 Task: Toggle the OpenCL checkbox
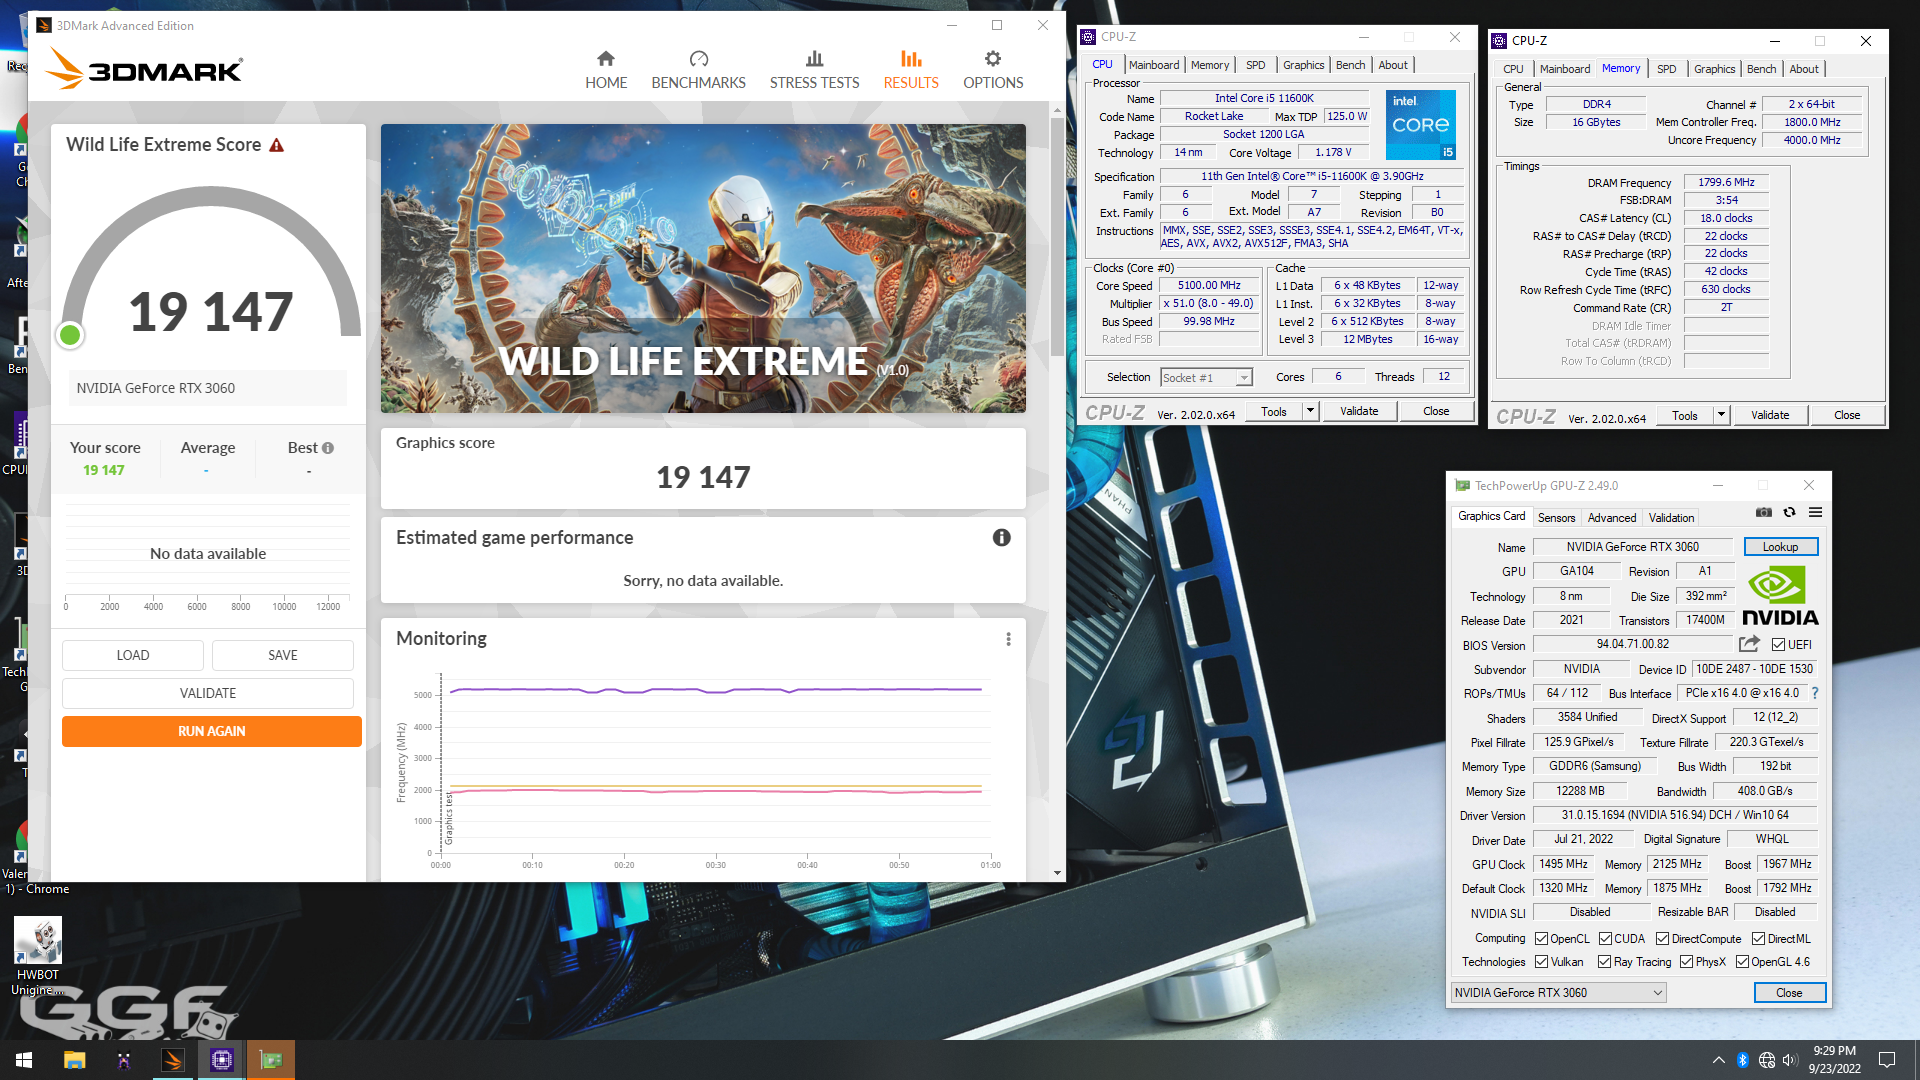[x=1541, y=939]
